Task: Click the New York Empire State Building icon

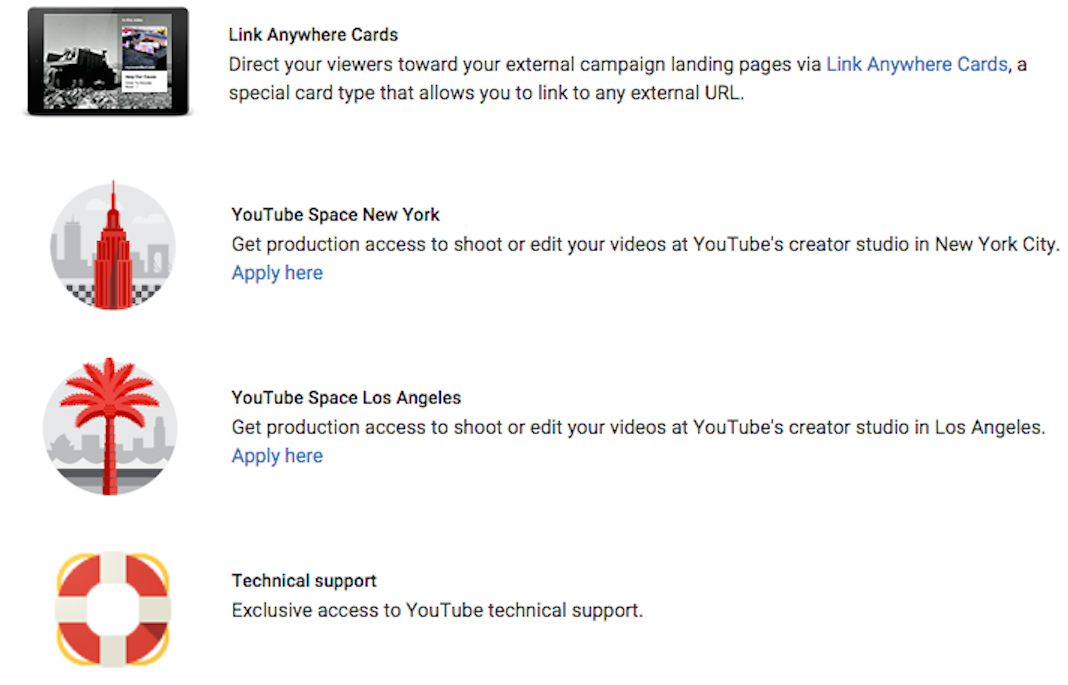Action: [113, 246]
